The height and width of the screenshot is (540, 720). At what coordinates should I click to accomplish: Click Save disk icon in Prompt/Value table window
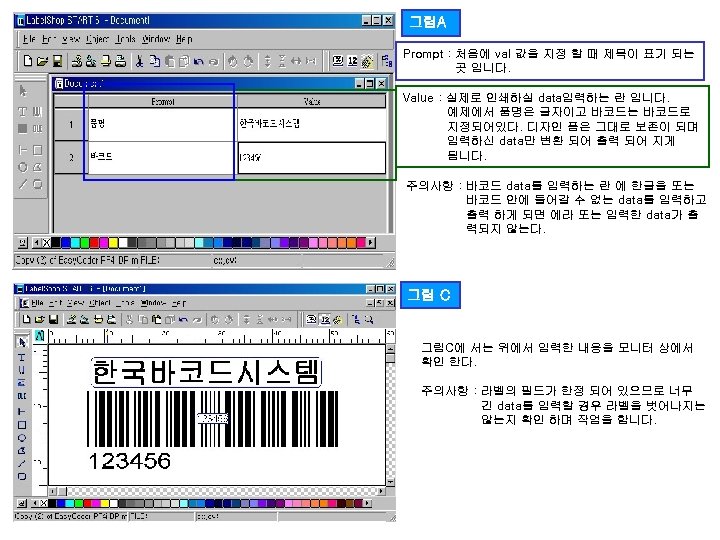(57, 61)
